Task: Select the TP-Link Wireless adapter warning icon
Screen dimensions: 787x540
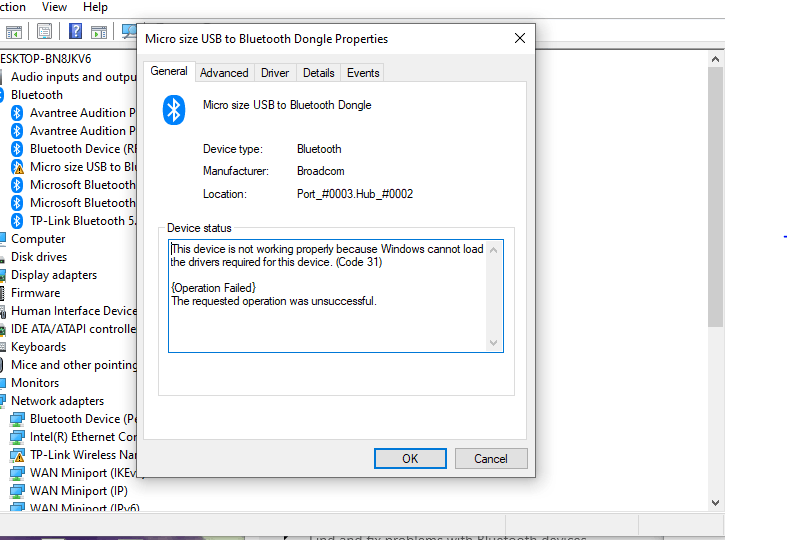Action: [17, 455]
